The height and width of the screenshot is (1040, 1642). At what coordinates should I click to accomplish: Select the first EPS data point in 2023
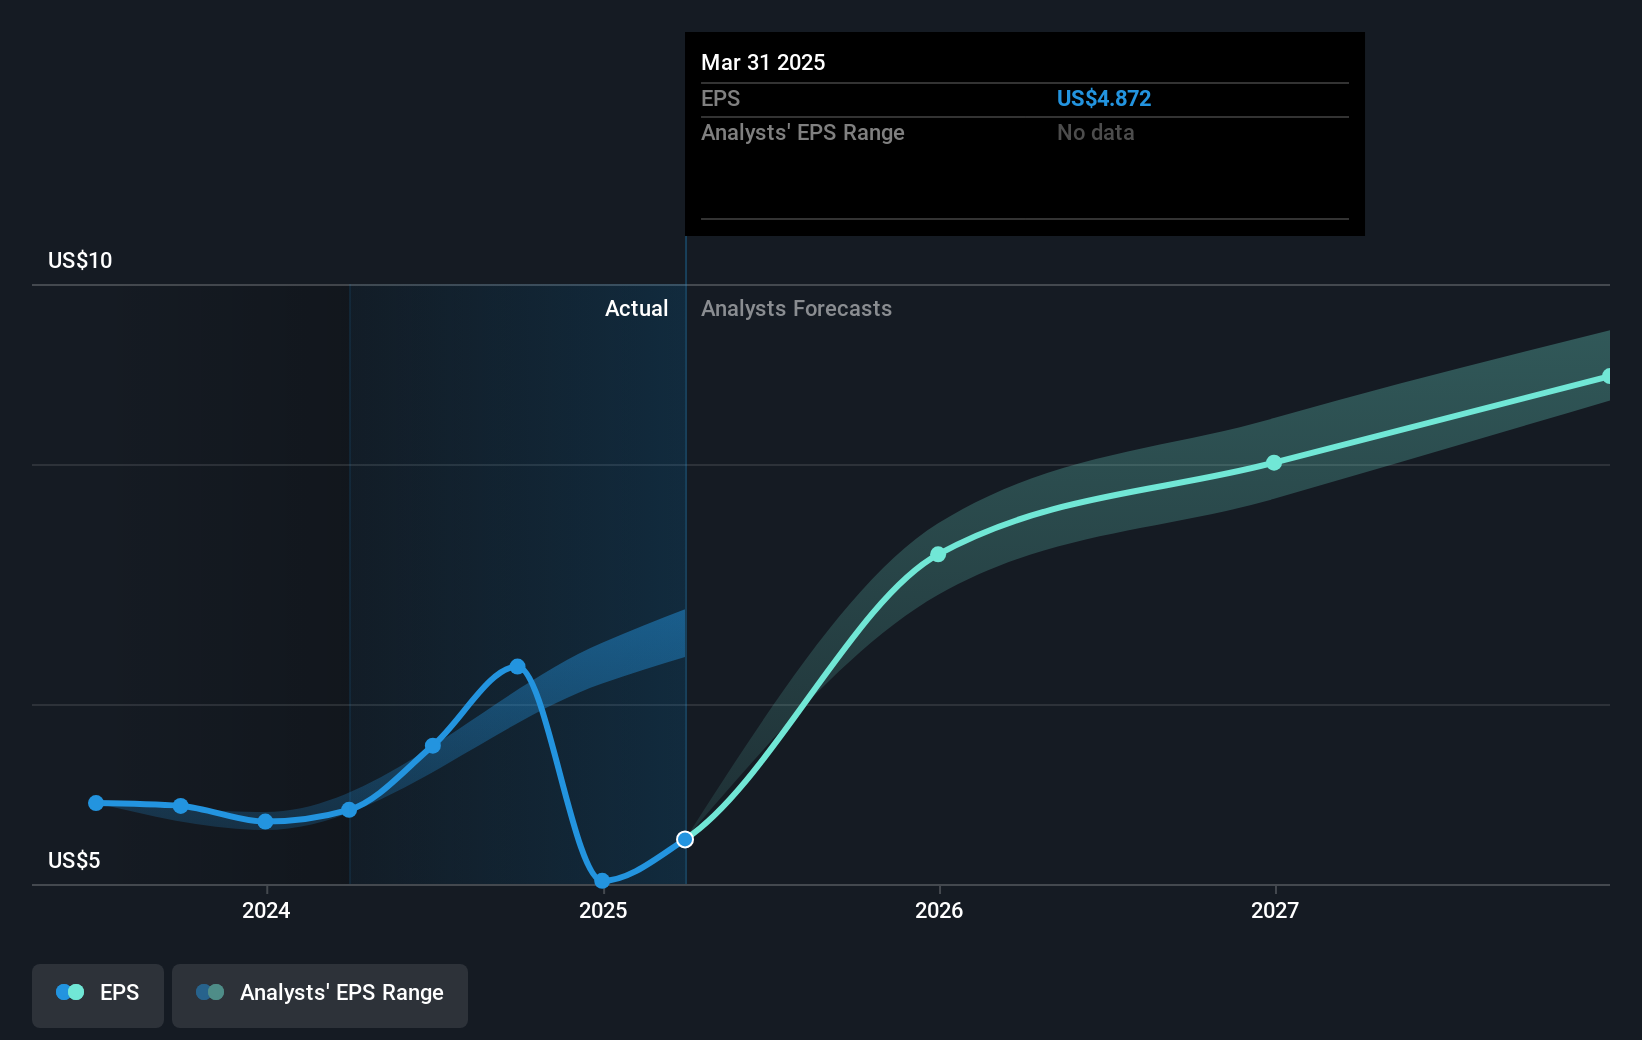tap(96, 803)
